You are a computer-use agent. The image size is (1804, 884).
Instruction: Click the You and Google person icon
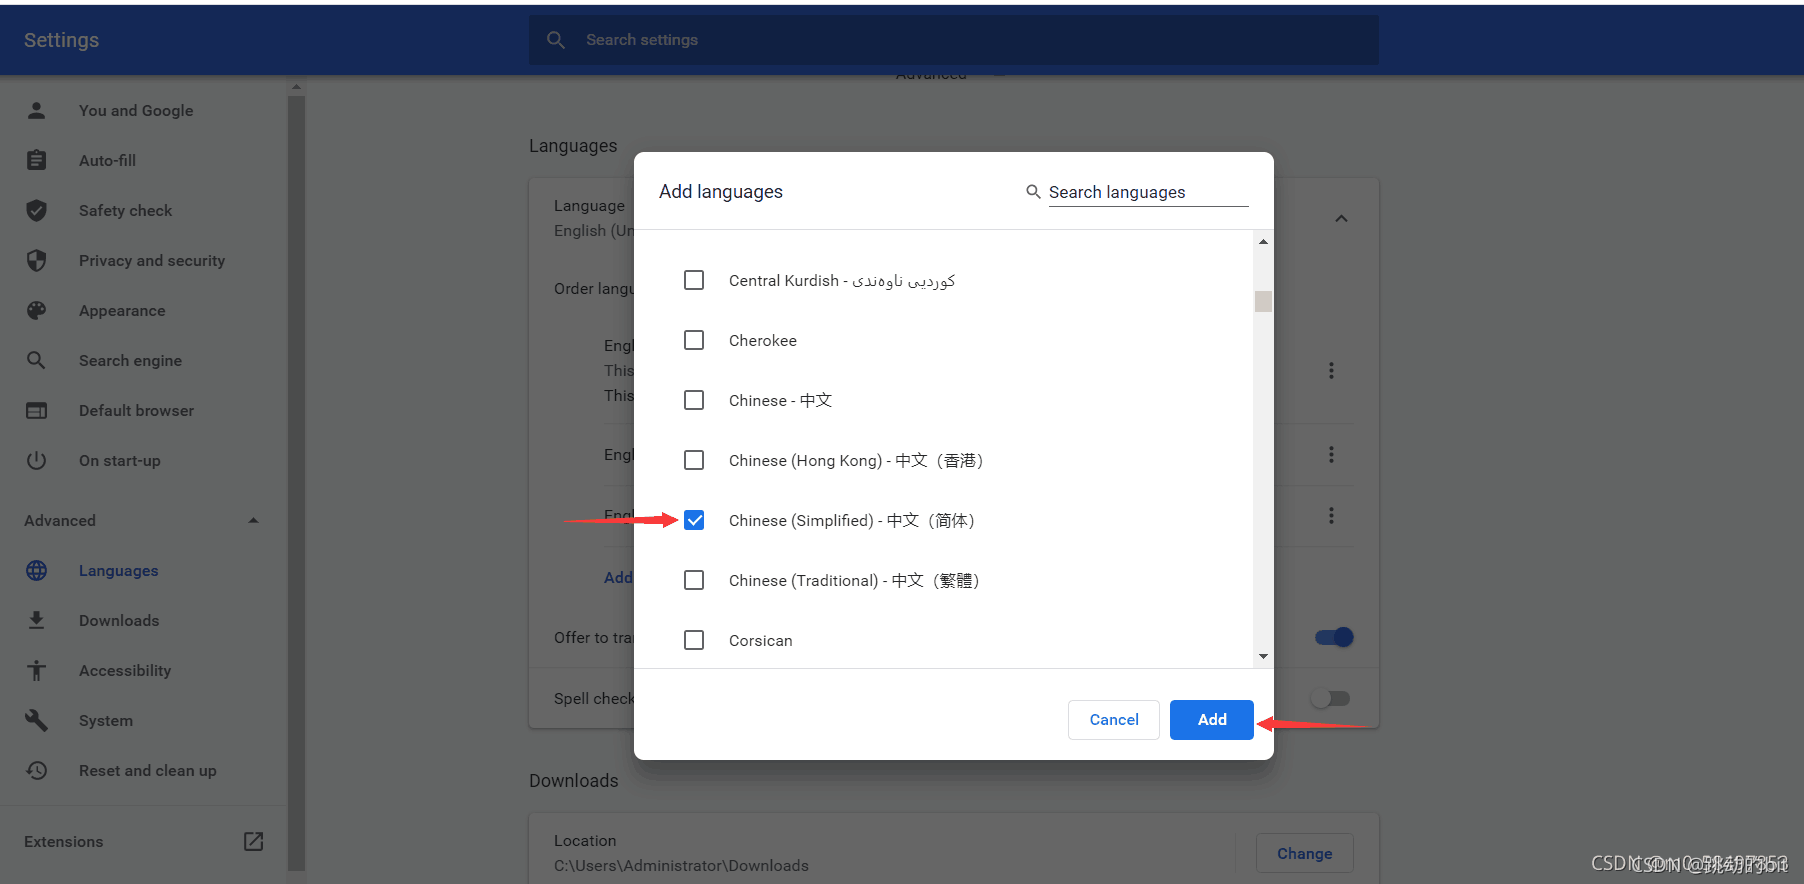pyautogui.click(x=37, y=111)
